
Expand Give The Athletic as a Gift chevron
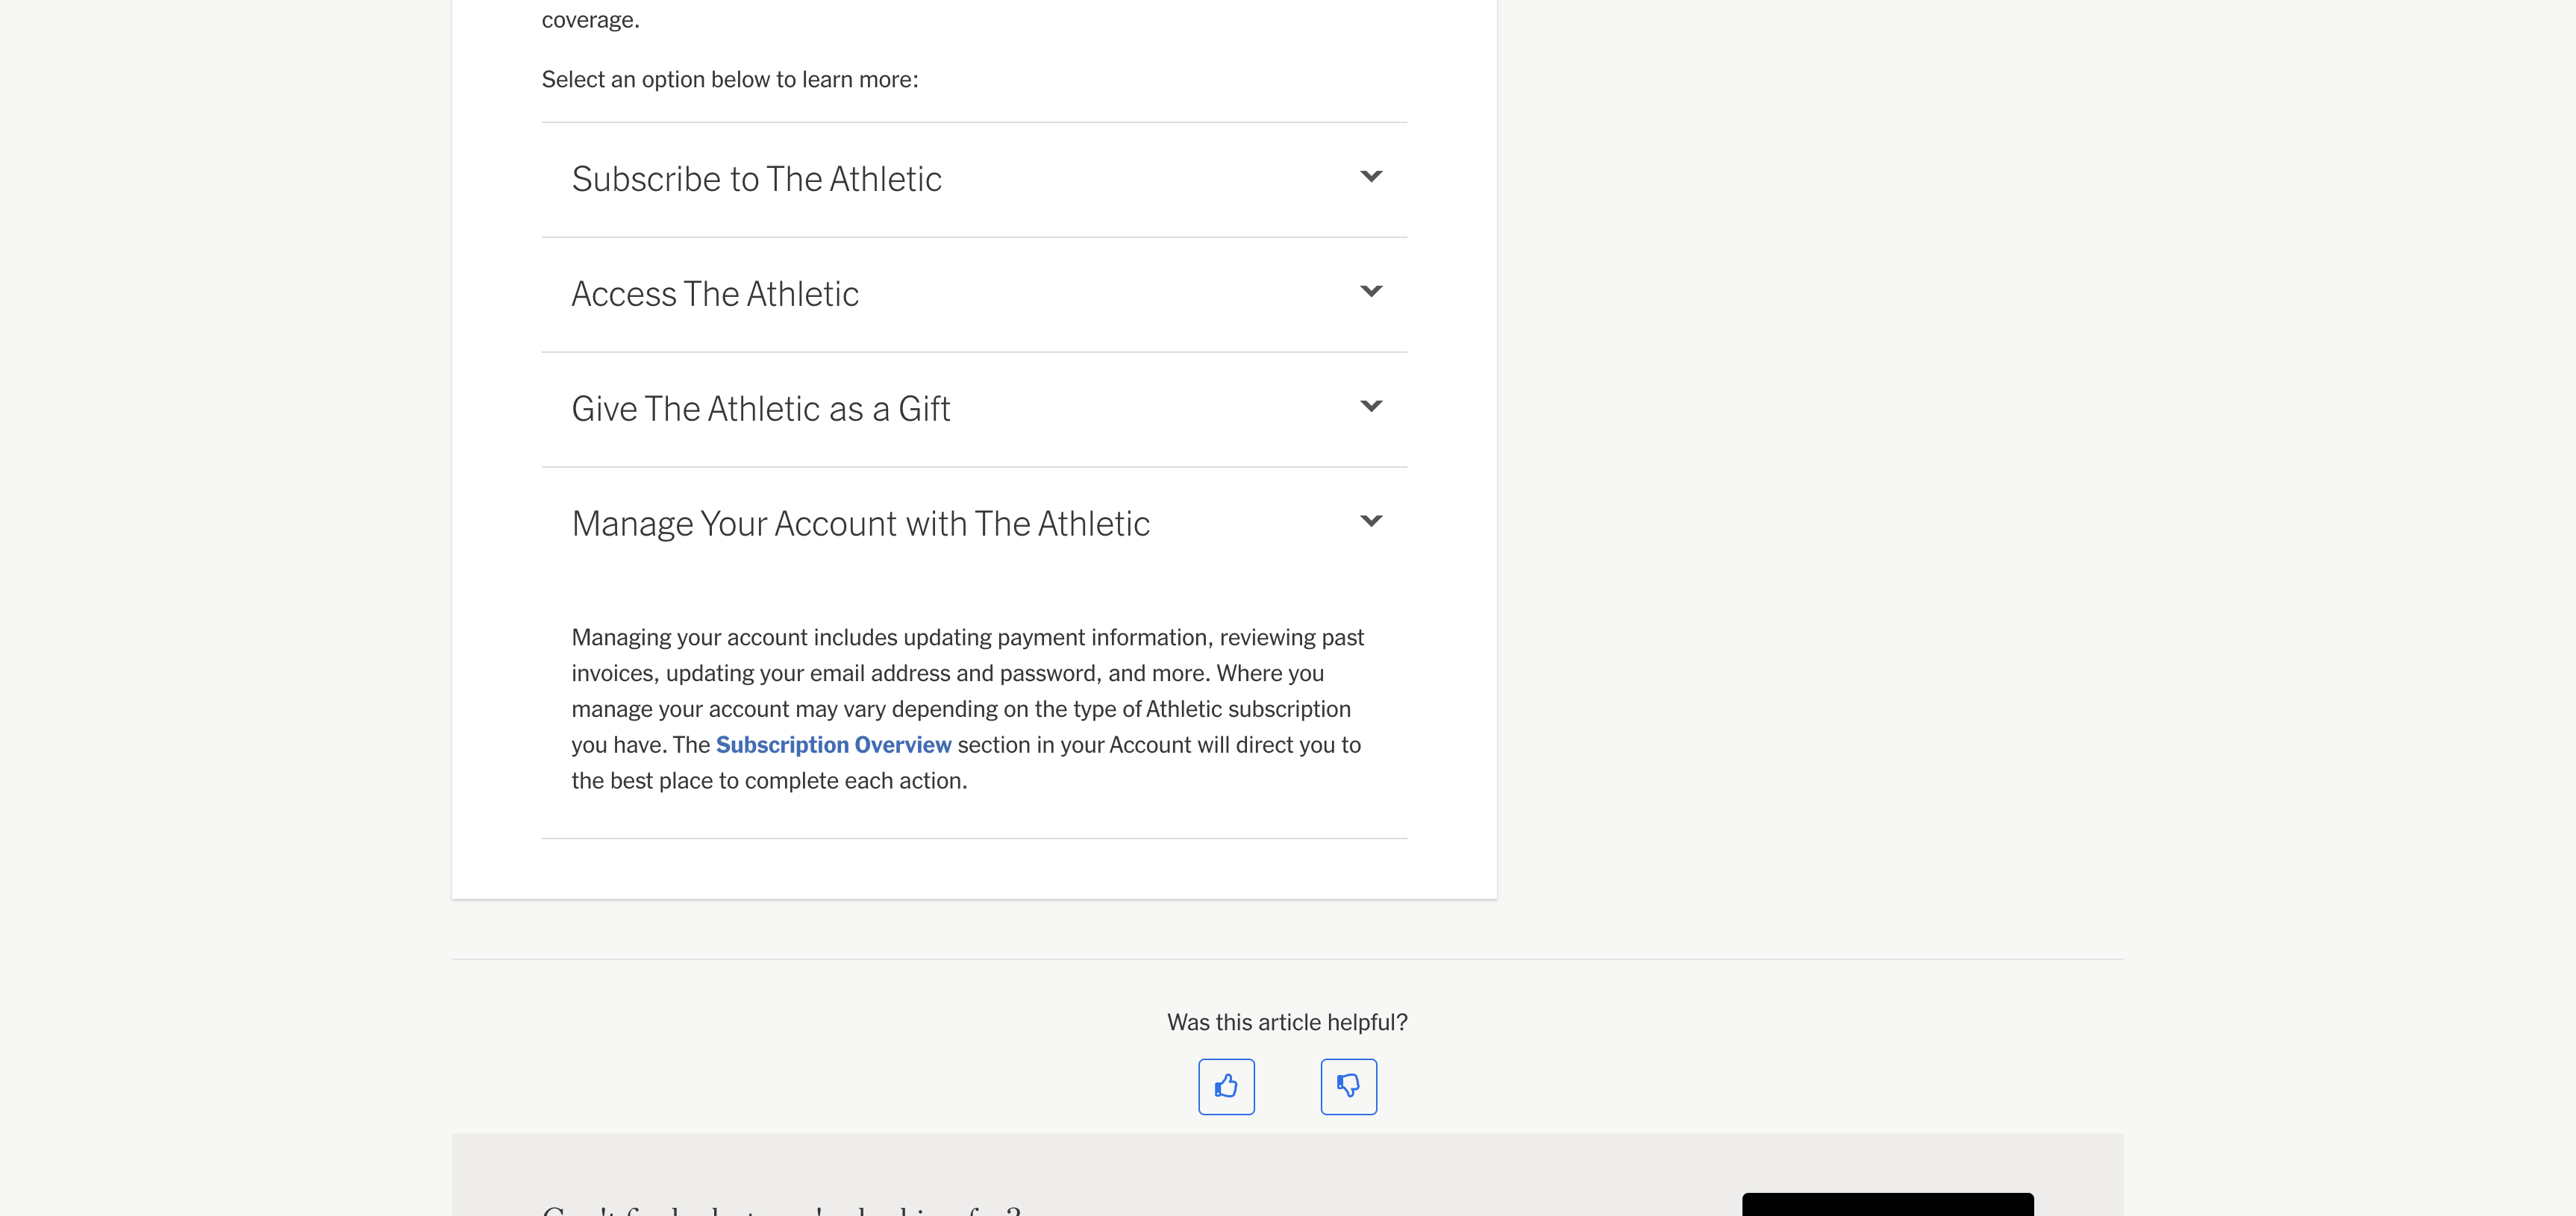(x=1371, y=406)
